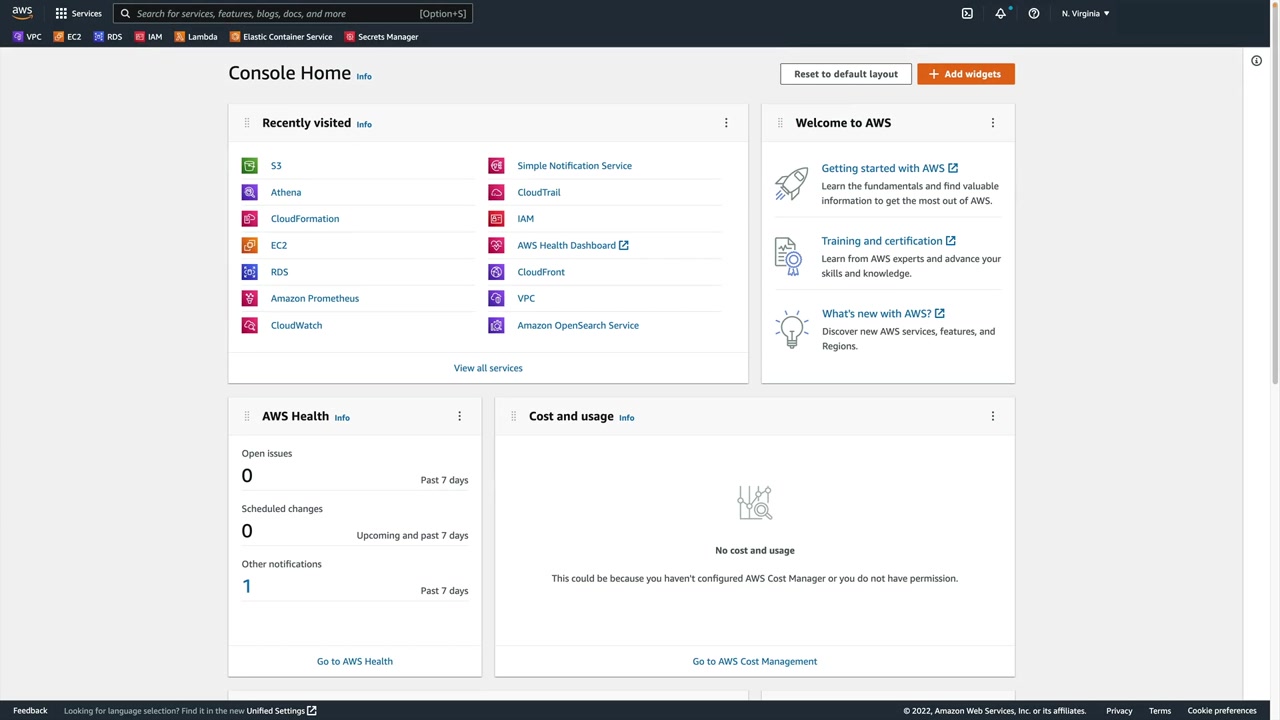Click the Amazon OpenSearch Service icon
1280x720 pixels.
click(x=496, y=325)
